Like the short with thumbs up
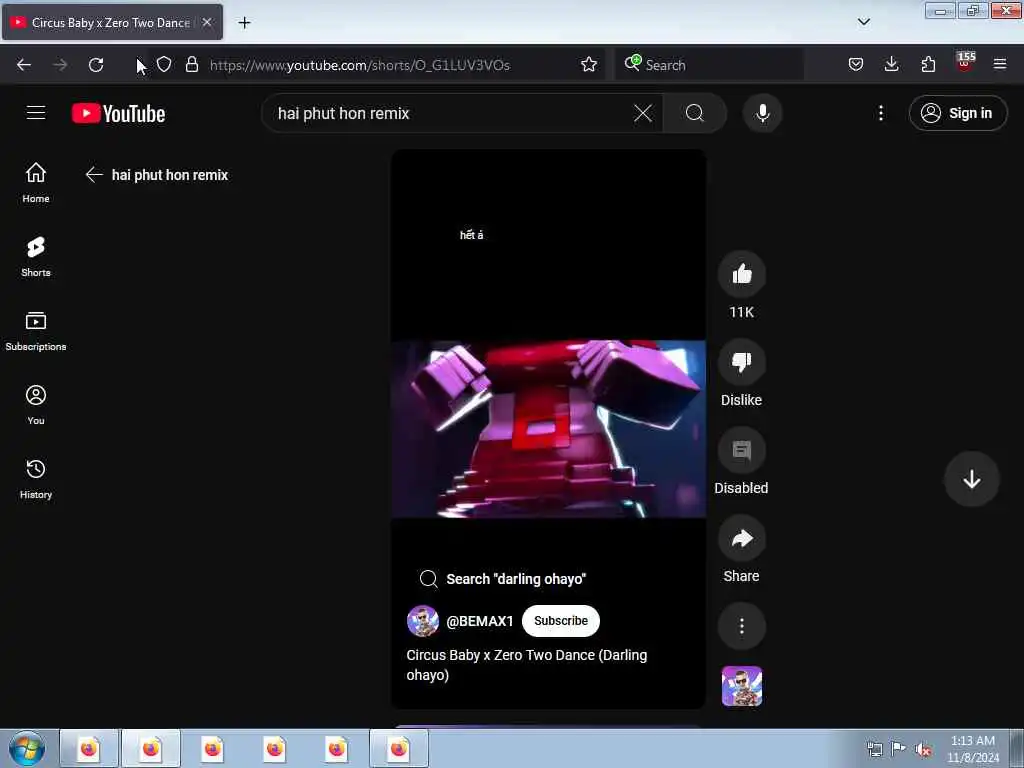 pyautogui.click(x=741, y=274)
